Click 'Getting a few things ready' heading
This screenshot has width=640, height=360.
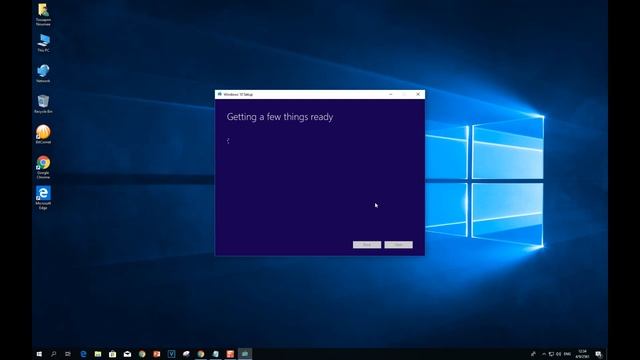(280, 117)
